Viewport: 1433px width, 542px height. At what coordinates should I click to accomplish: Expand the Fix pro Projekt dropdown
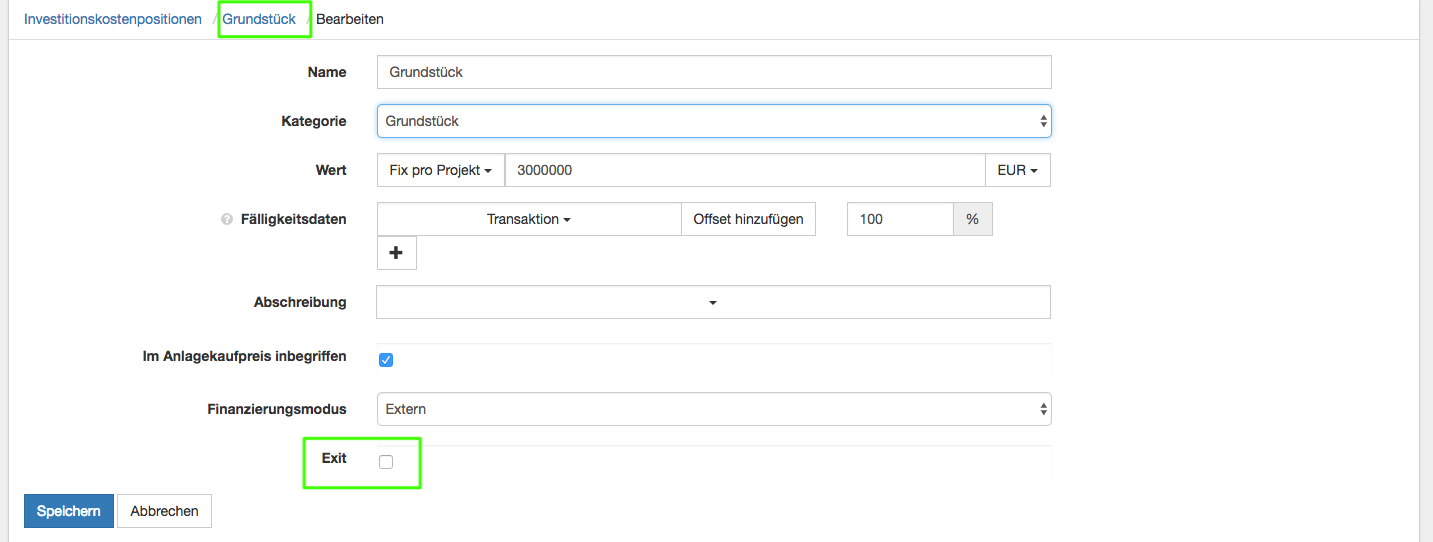click(x=441, y=170)
